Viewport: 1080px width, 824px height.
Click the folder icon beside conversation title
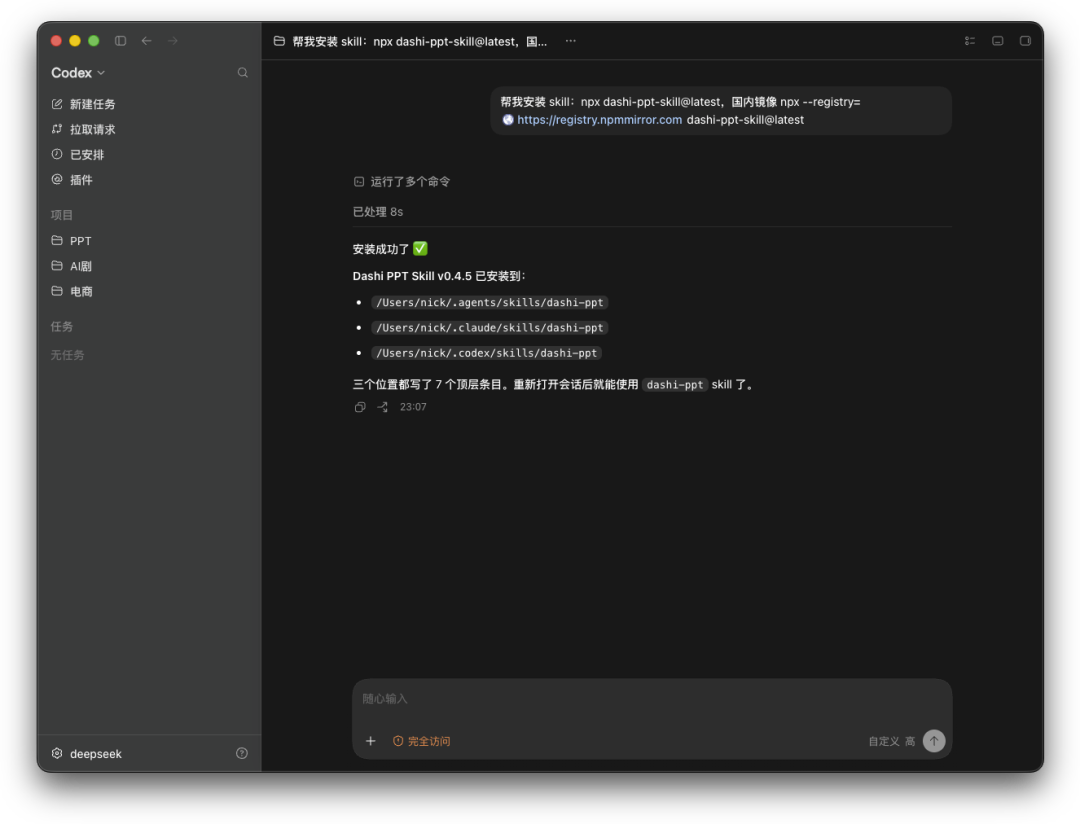(x=279, y=41)
